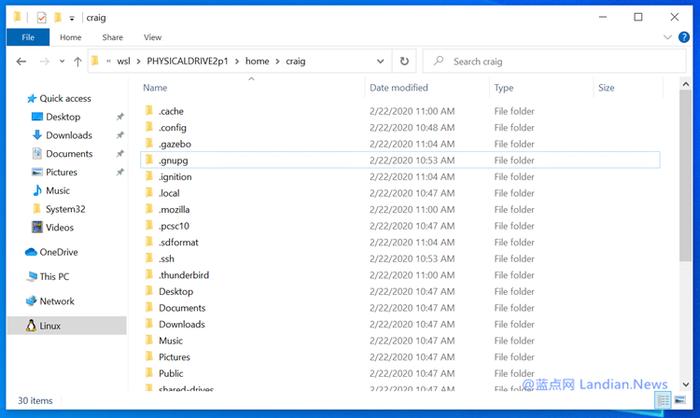Open Music in the navigation pane
Image resolution: width=700 pixels, height=418 pixels.
50,191
